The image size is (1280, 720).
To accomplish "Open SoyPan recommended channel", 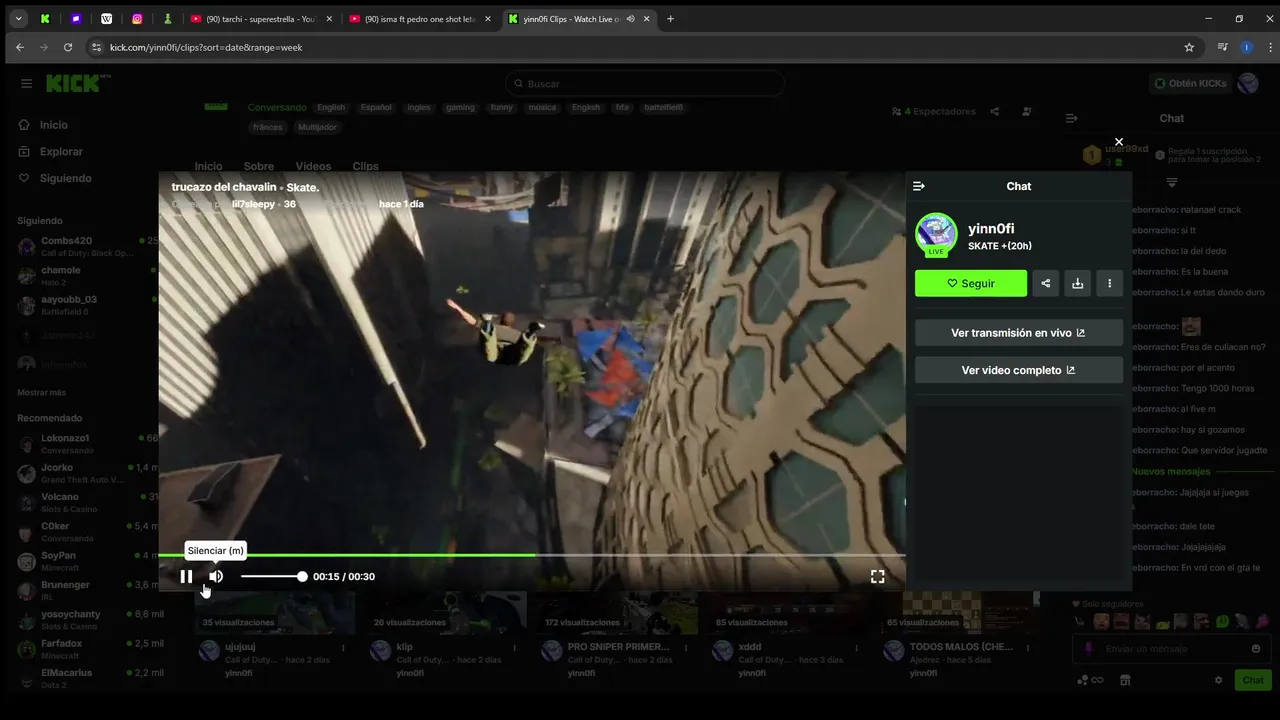I will pos(85,561).
